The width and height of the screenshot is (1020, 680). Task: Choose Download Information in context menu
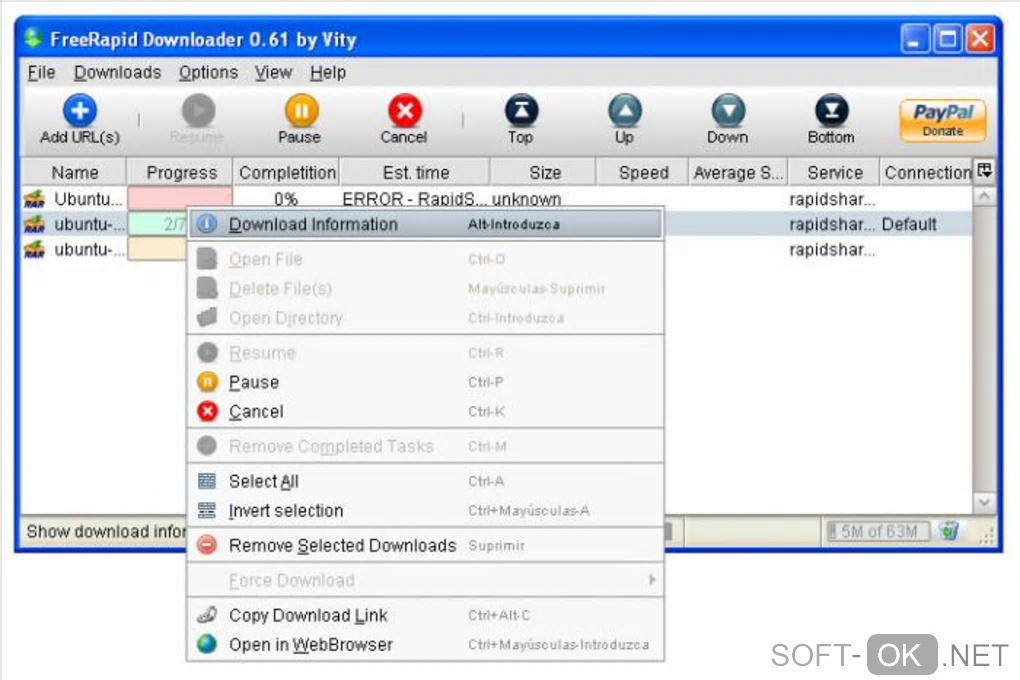click(x=425, y=224)
